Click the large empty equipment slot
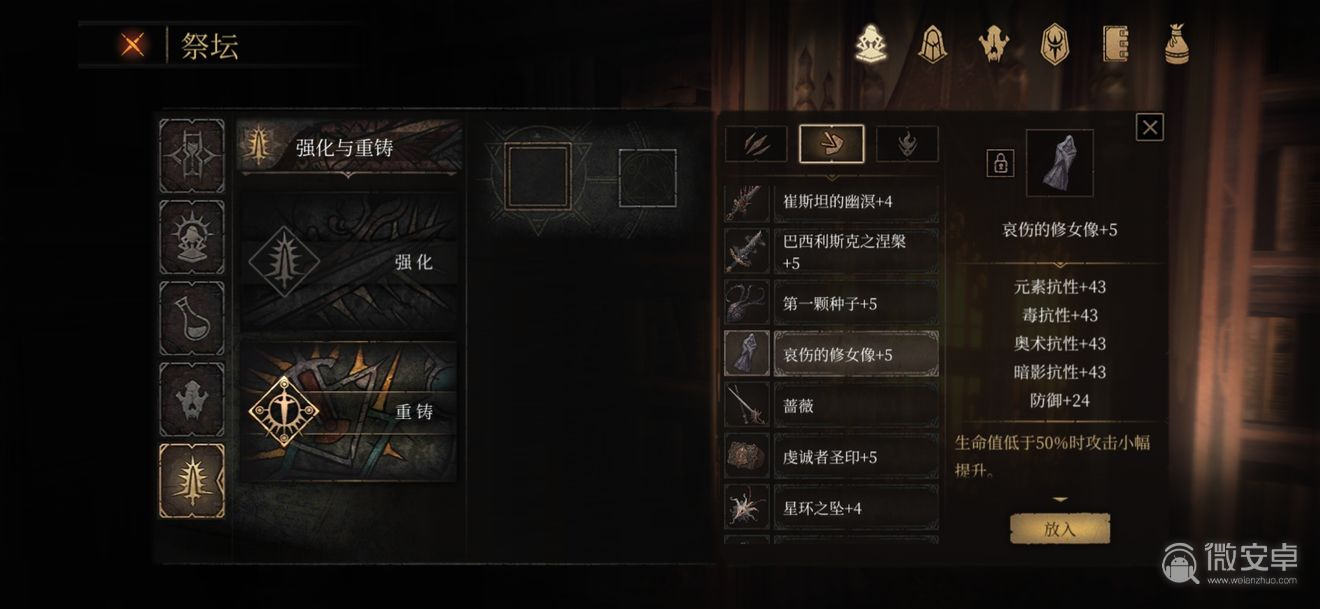This screenshot has width=1320, height=609. (x=538, y=177)
